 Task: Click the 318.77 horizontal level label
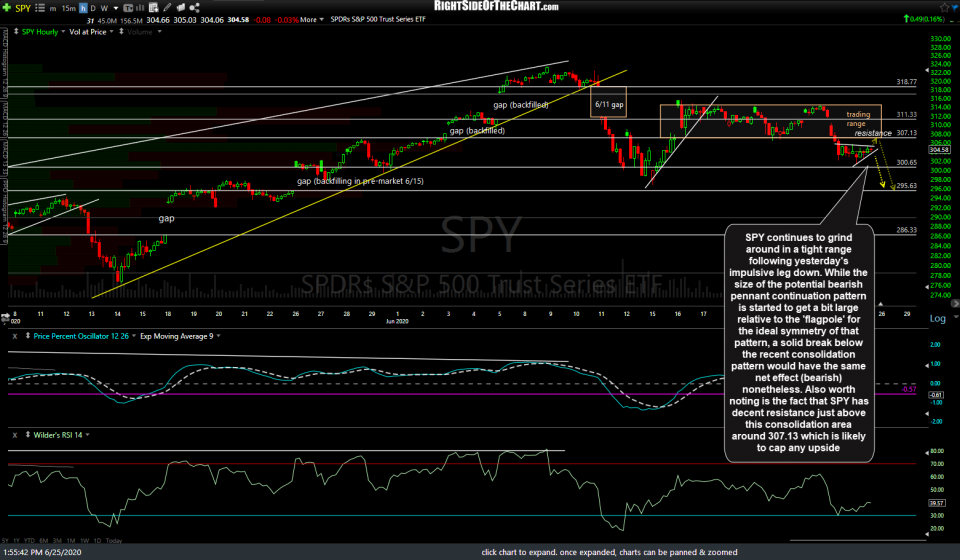906,81
